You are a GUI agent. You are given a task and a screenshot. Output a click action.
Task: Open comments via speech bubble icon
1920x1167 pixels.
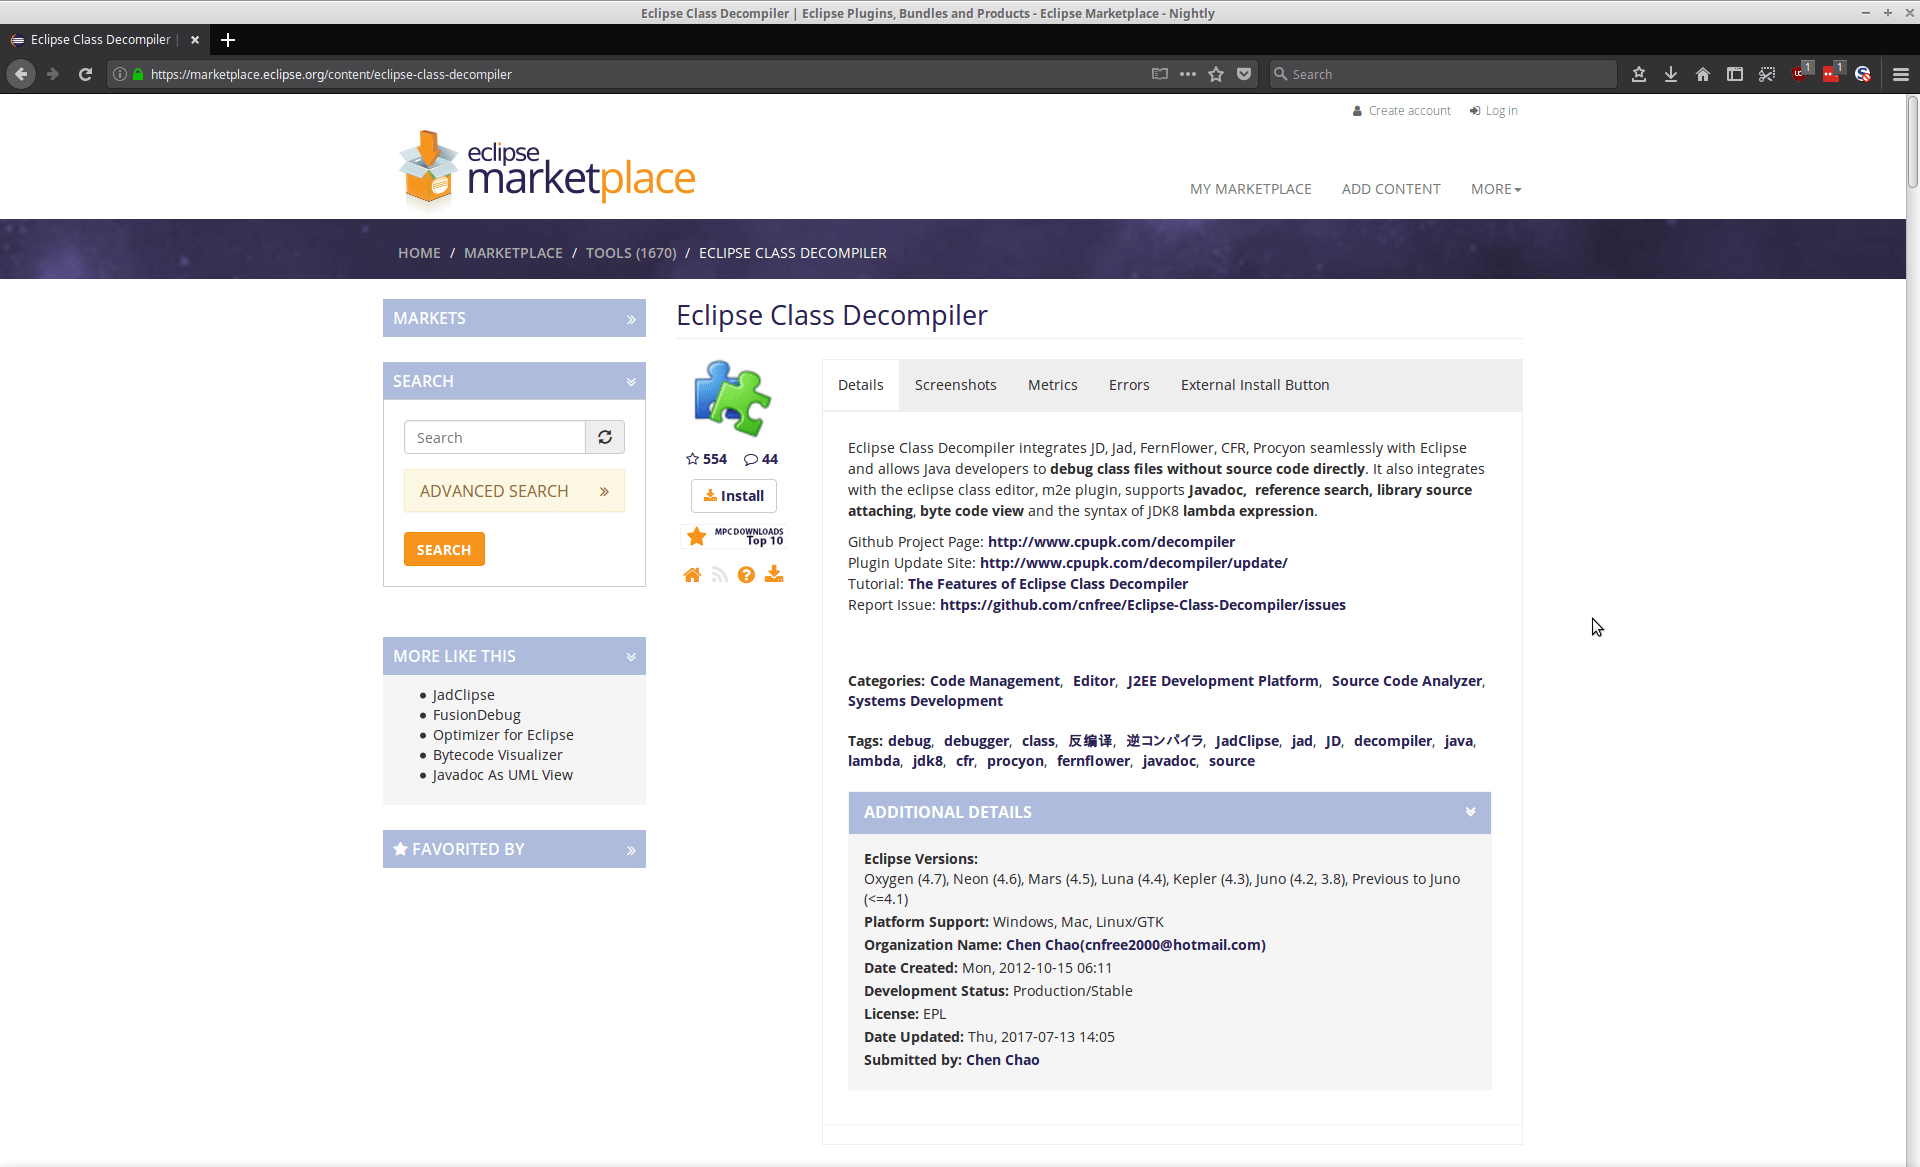(751, 460)
